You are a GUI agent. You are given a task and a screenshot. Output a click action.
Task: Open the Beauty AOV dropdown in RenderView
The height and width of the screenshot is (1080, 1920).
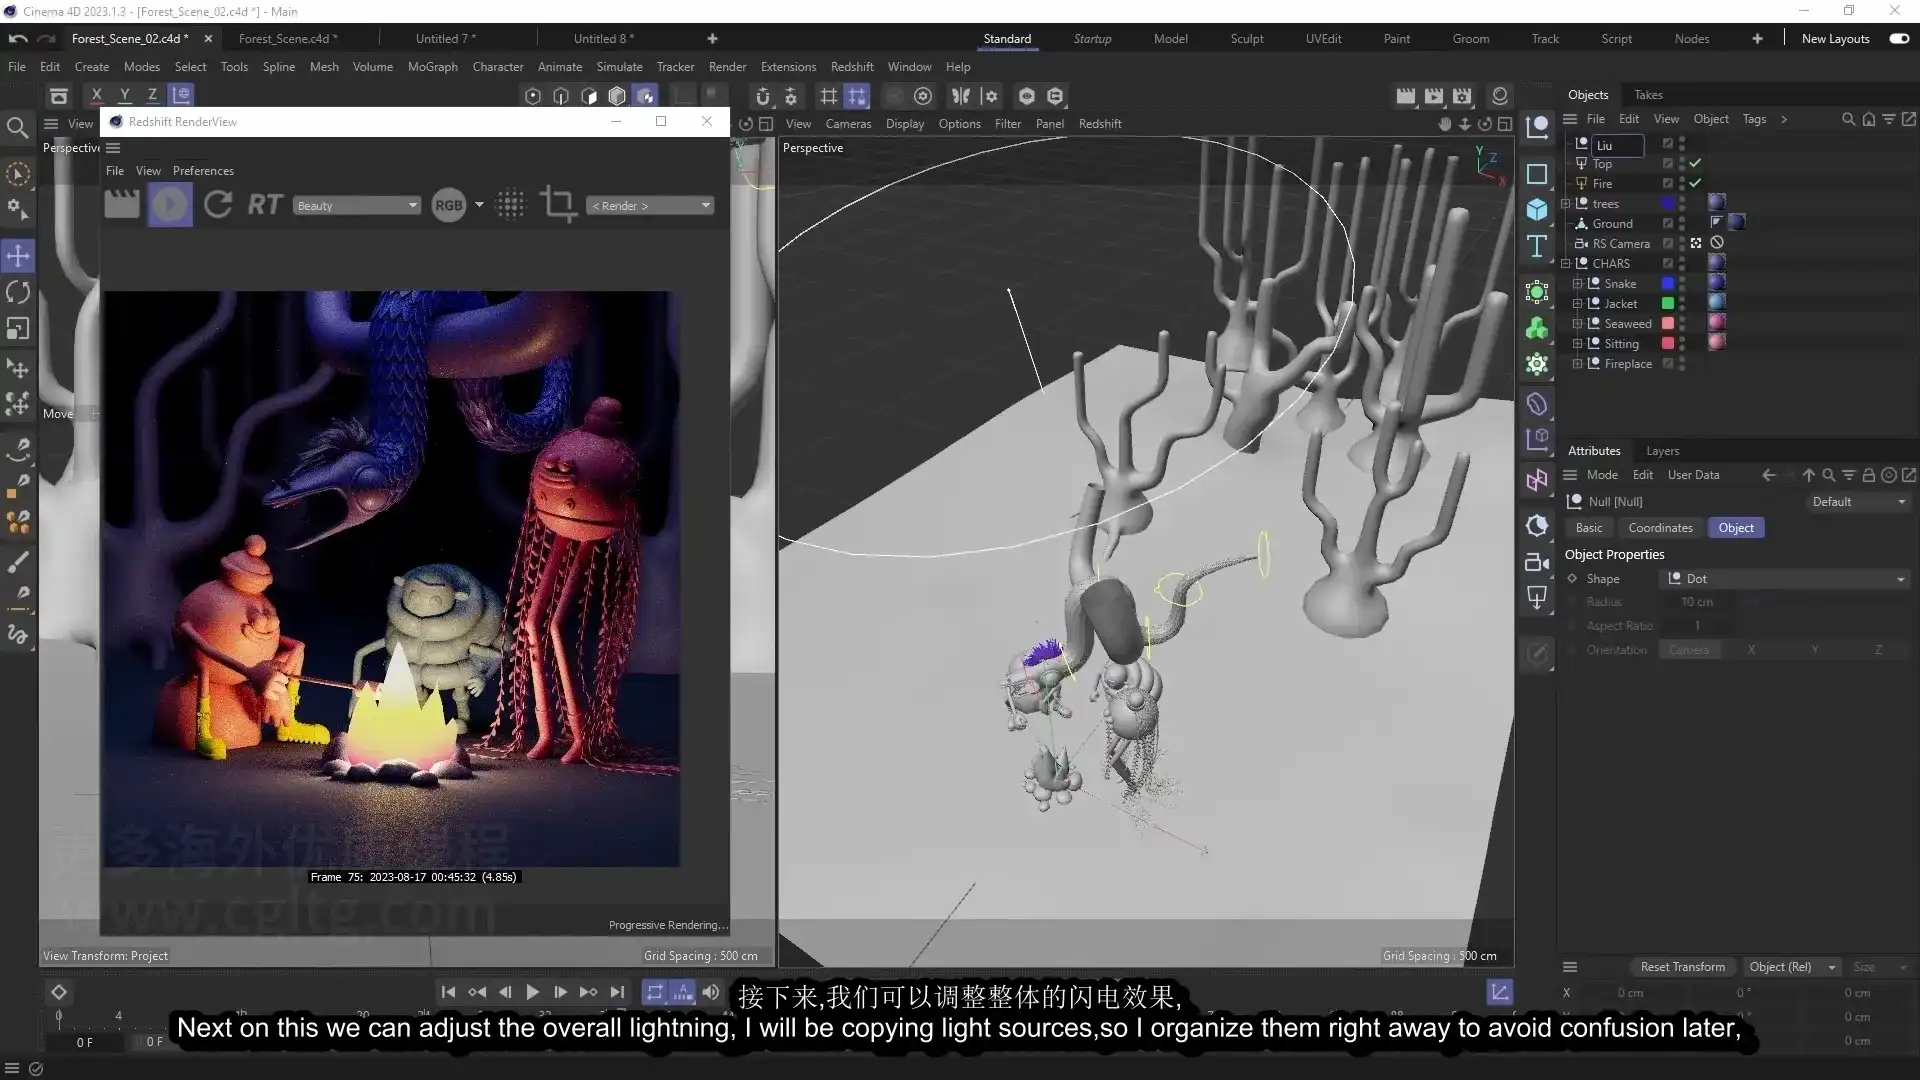[x=357, y=205]
